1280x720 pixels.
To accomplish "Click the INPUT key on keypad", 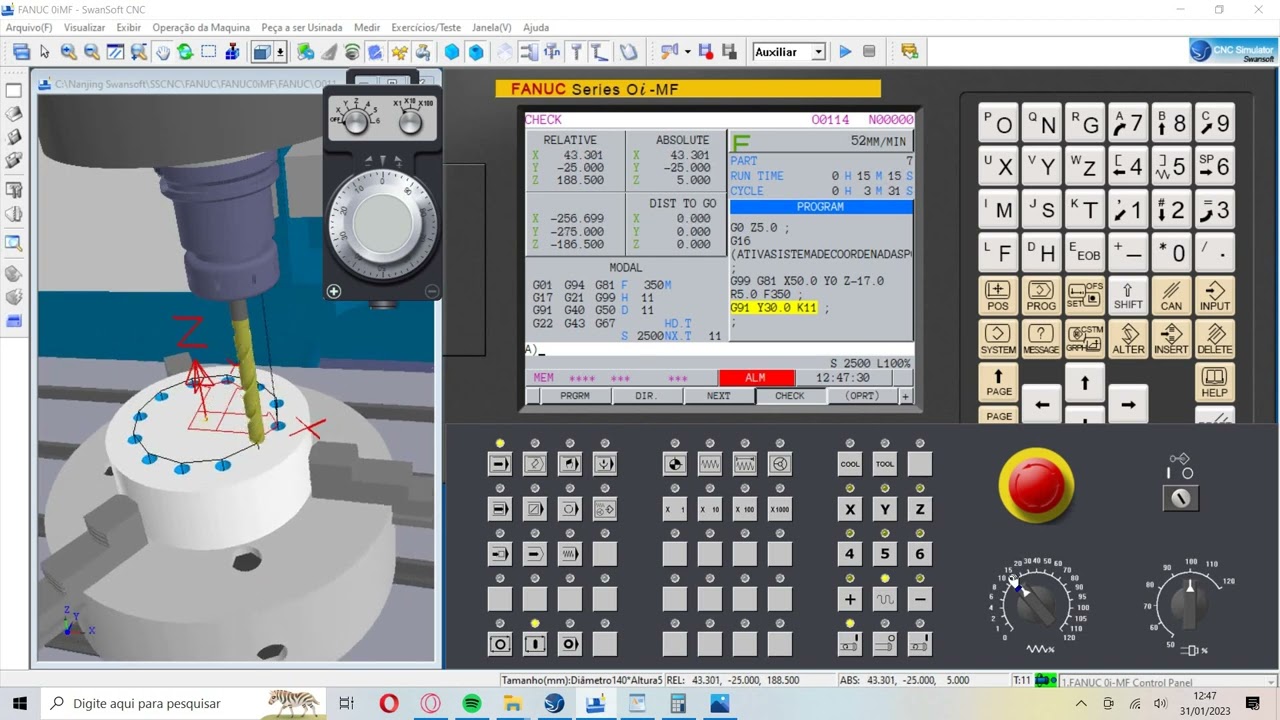I will (x=1215, y=296).
